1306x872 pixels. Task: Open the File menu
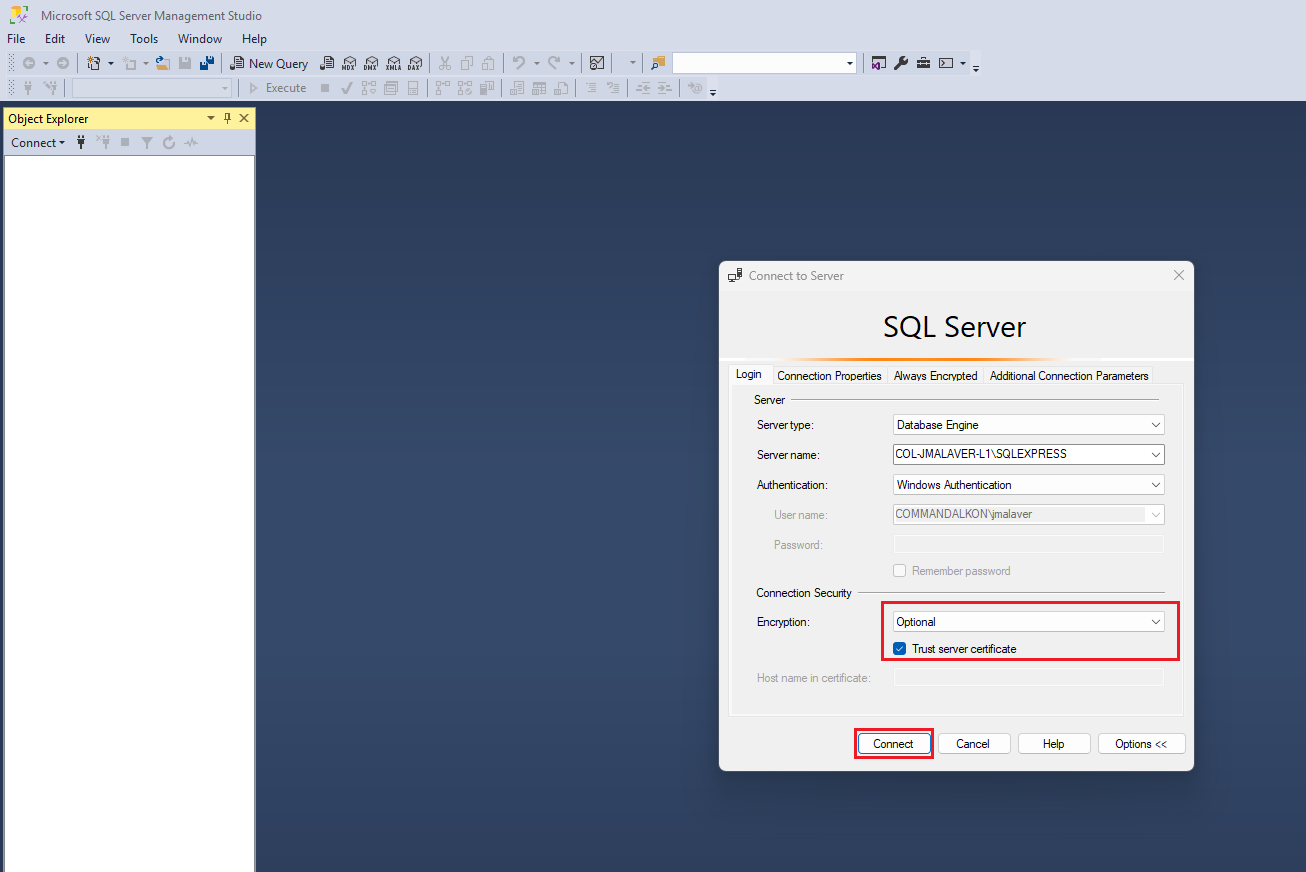[16, 39]
